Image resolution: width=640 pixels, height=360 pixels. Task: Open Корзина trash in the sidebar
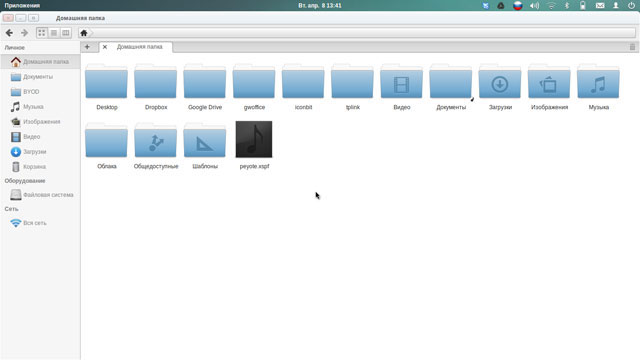(40, 167)
